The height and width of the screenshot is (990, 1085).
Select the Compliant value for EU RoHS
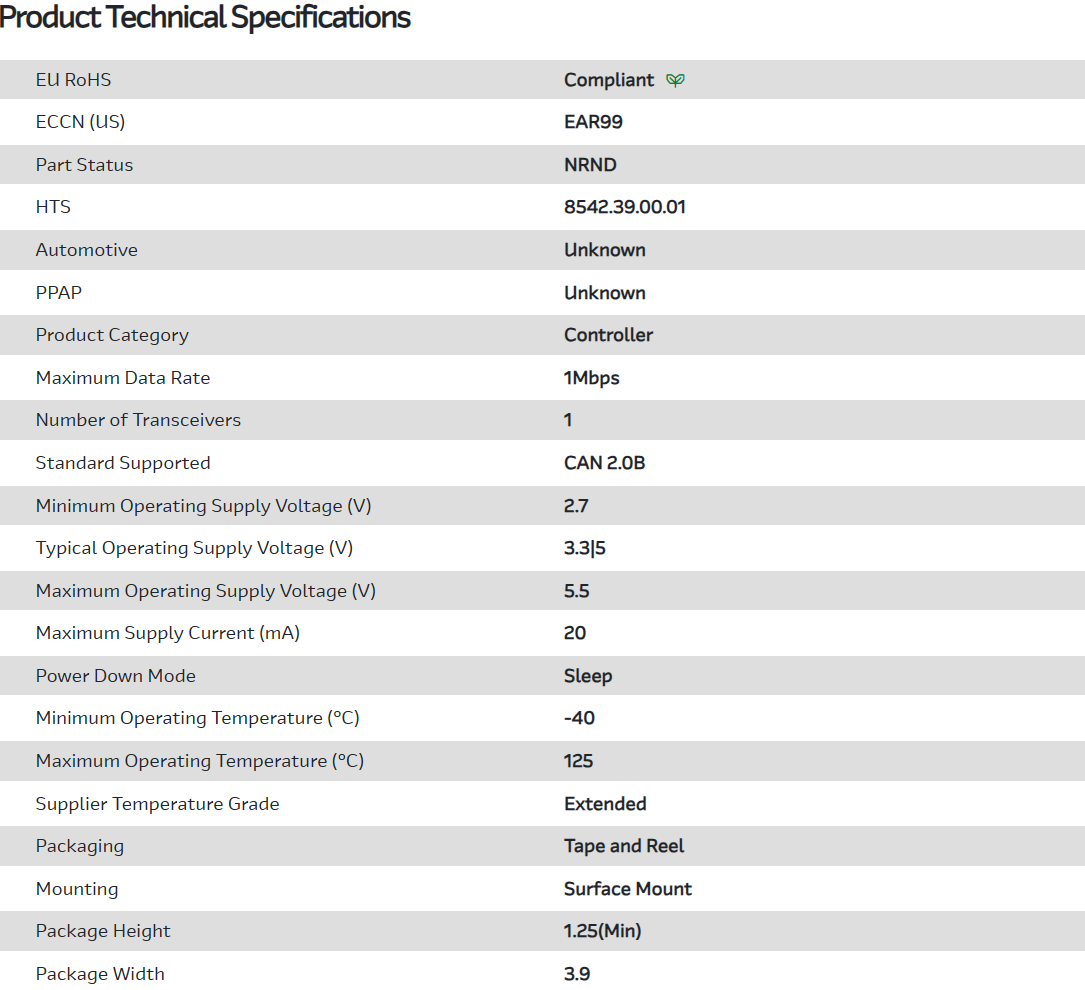[x=608, y=80]
